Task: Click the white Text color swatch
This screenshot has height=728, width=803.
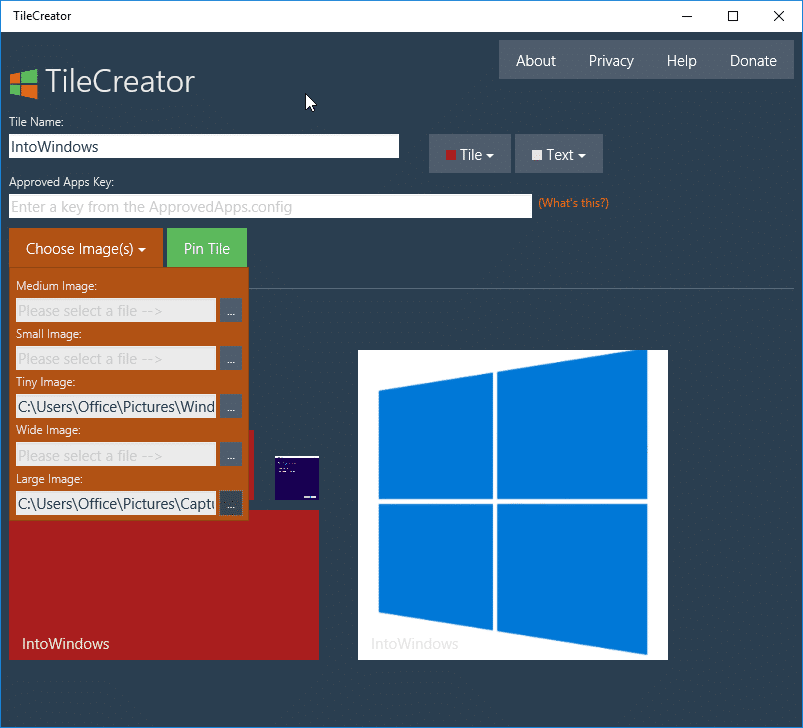Action: point(537,155)
